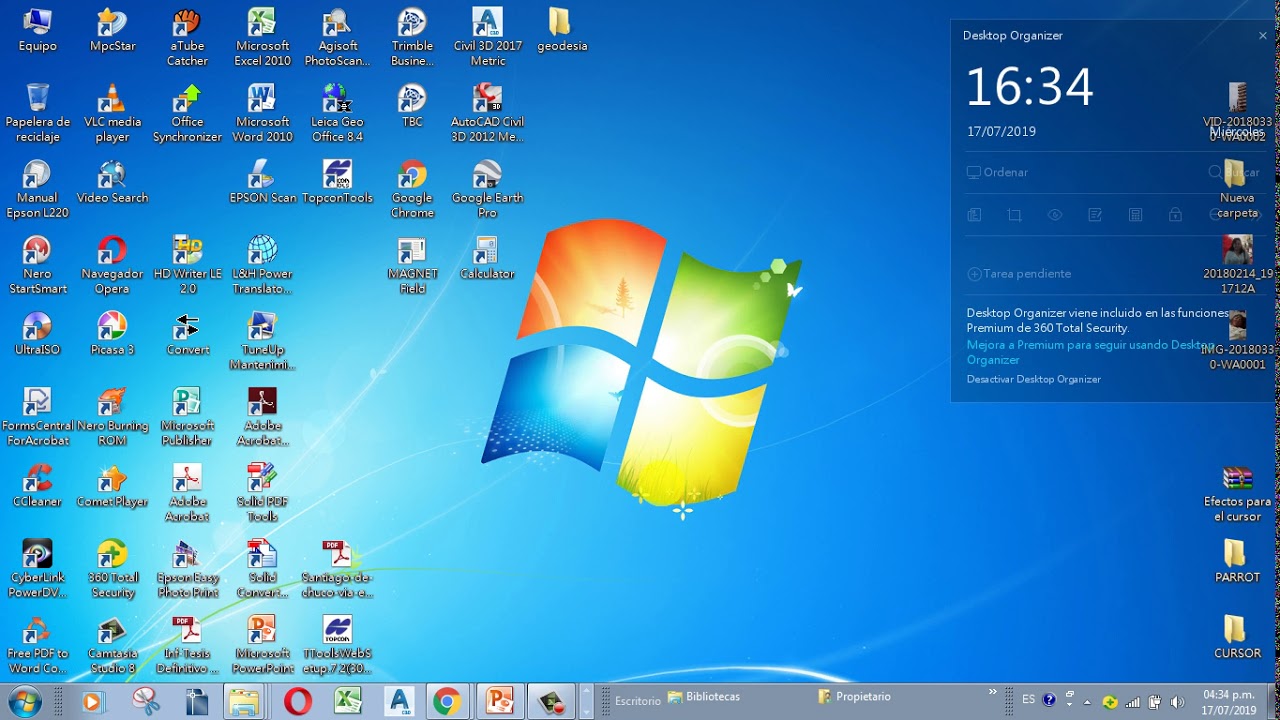This screenshot has width=1280, height=720.
Task: Click the Leica Geo Office 8.4 icon
Action: 337,114
